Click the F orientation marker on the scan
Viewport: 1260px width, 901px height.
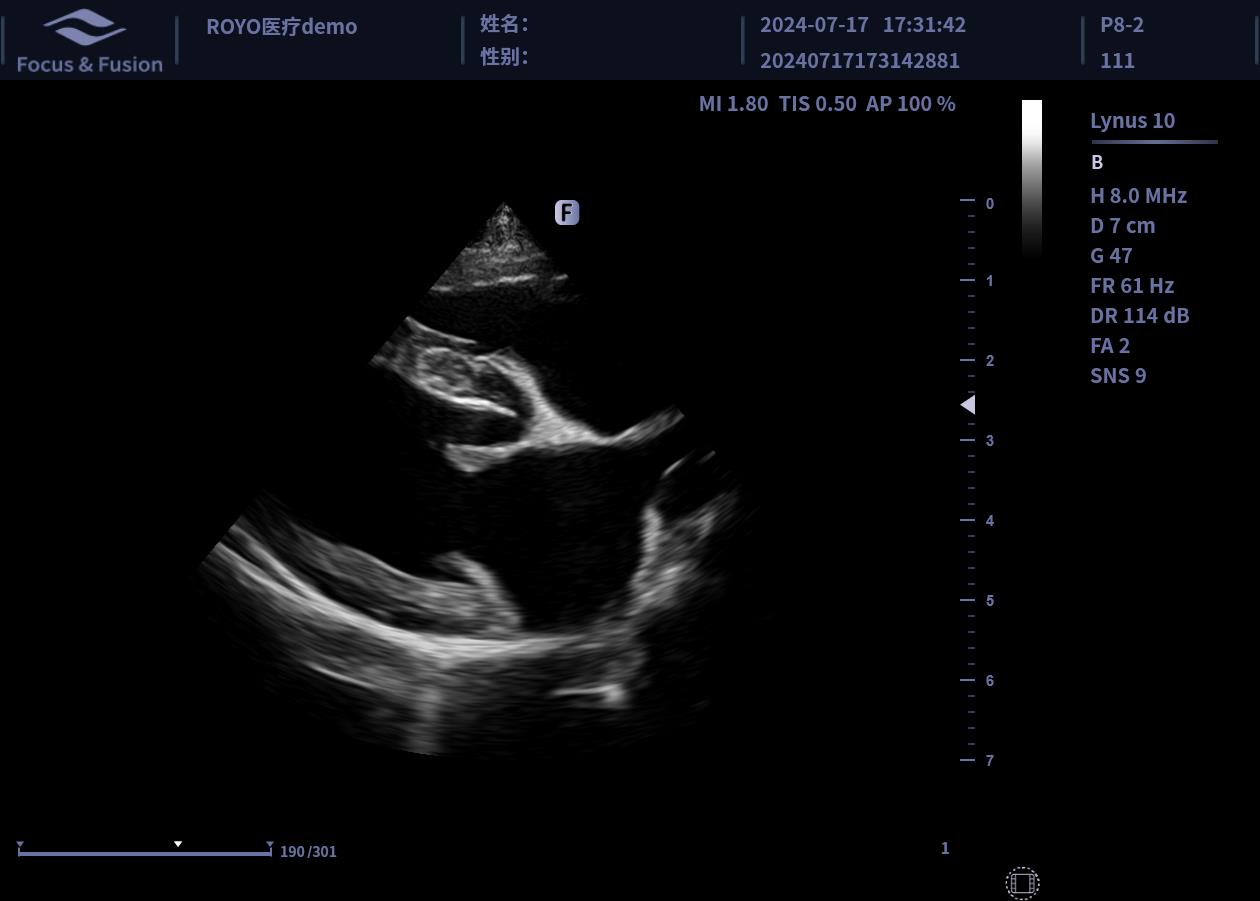[567, 212]
